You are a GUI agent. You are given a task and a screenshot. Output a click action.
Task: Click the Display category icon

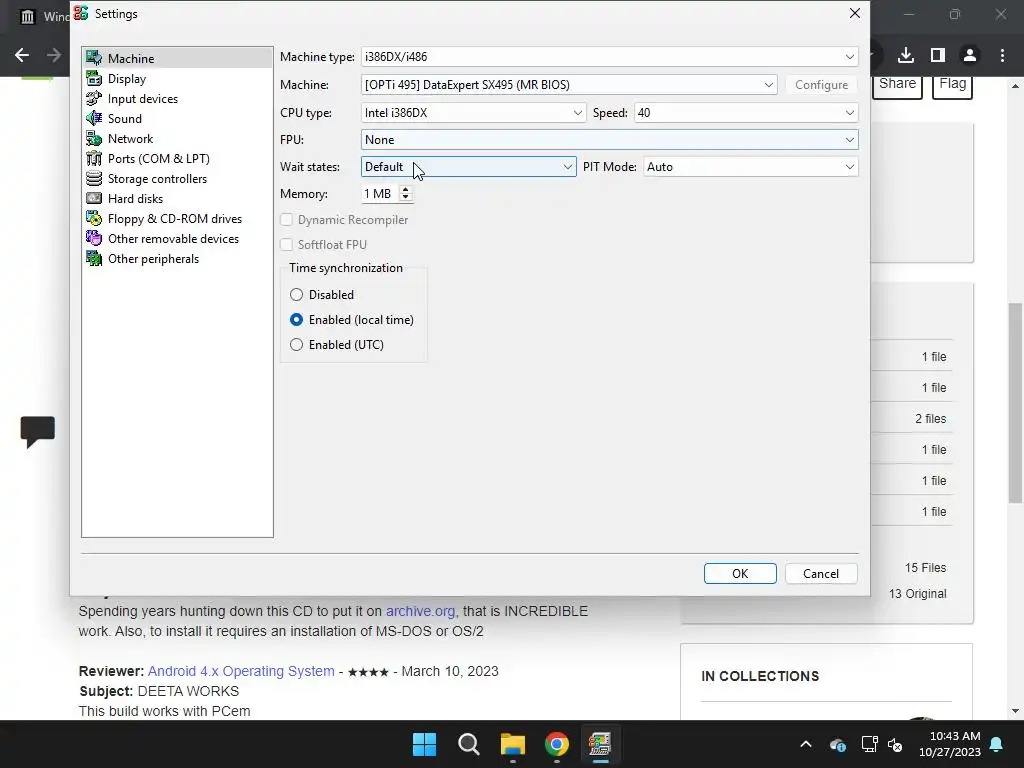pos(94,78)
